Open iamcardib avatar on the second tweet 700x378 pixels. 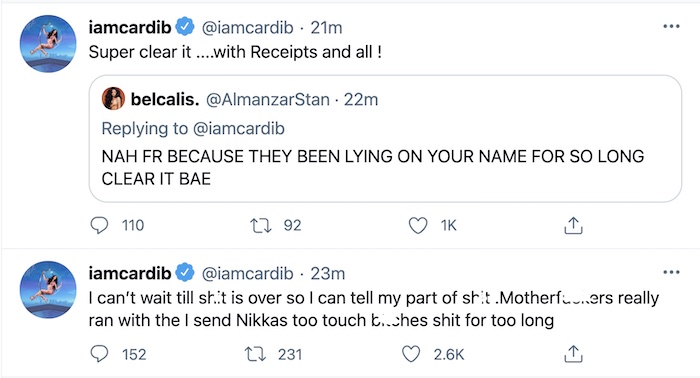point(48,290)
